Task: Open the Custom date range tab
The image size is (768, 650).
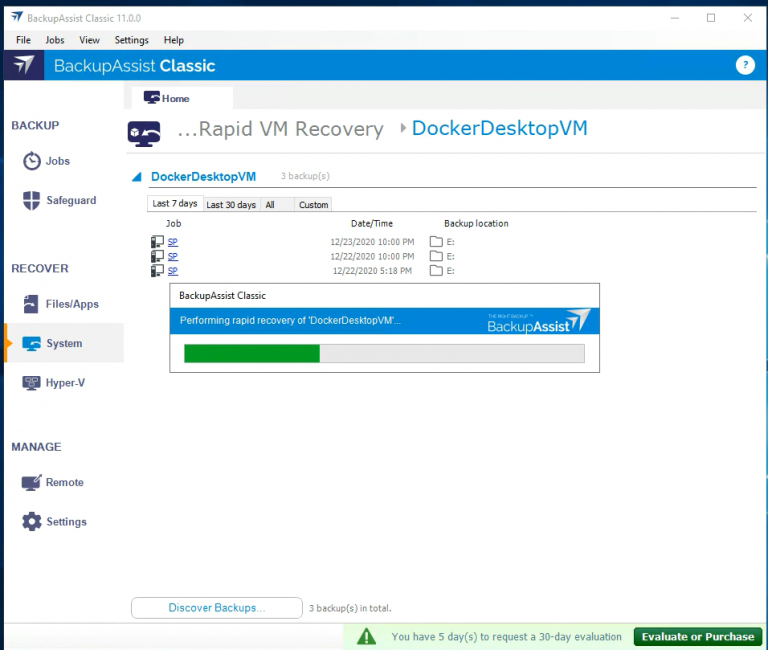Action: [313, 204]
